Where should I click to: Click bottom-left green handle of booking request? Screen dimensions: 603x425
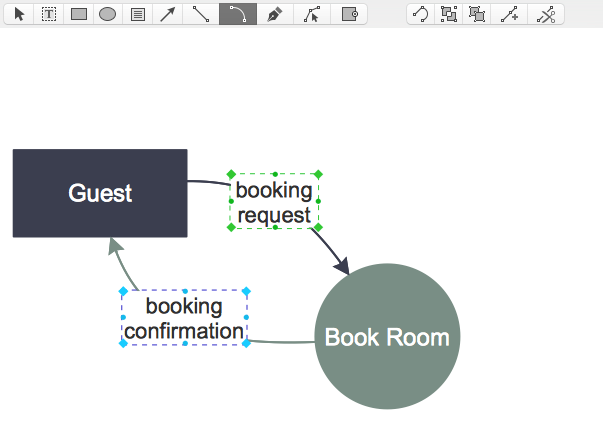231,227
